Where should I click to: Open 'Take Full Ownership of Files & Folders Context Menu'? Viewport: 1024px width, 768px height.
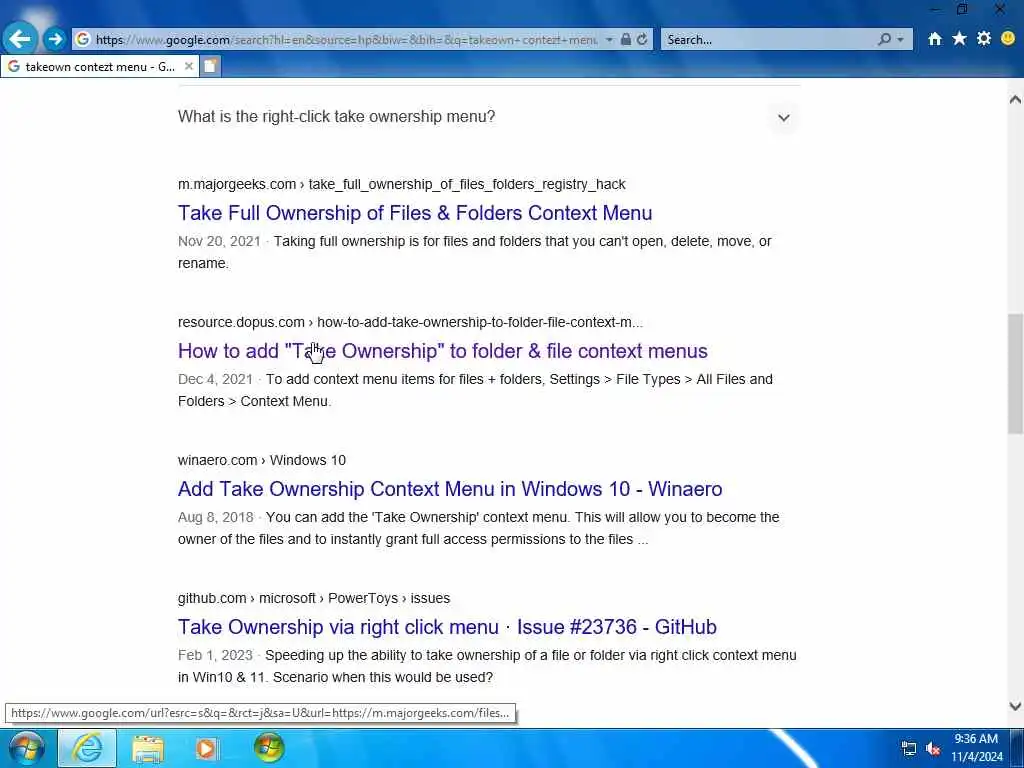[415, 213]
